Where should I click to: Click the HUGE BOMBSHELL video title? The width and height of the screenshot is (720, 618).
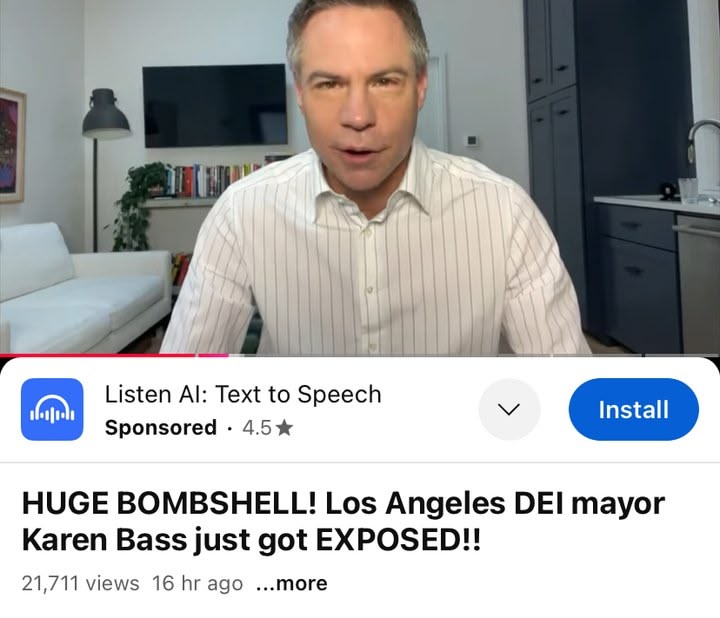pyautogui.click(x=343, y=521)
